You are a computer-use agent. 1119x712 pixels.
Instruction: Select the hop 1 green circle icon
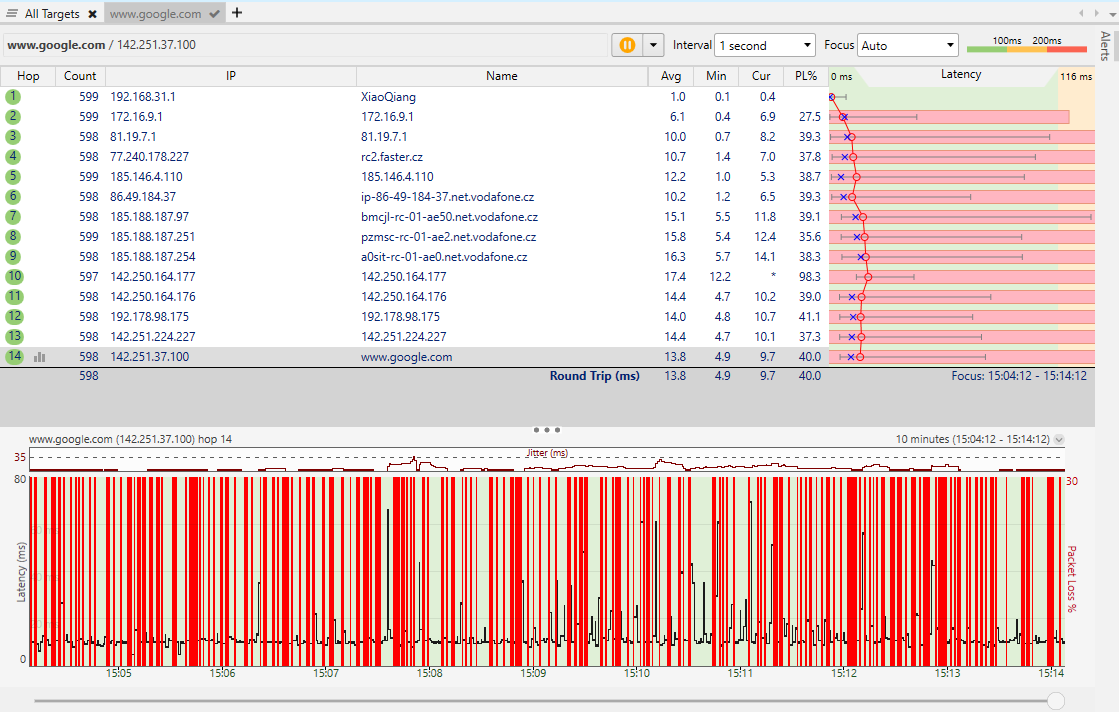[13, 97]
